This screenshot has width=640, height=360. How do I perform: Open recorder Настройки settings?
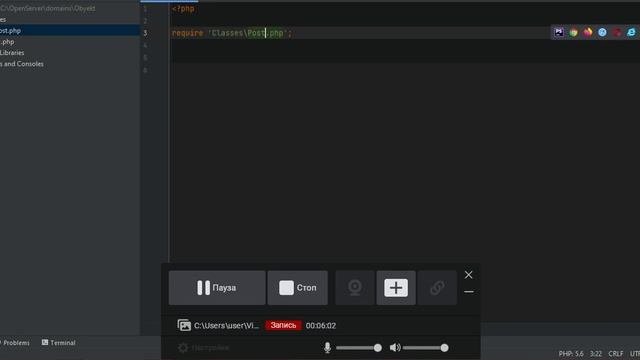(204, 348)
